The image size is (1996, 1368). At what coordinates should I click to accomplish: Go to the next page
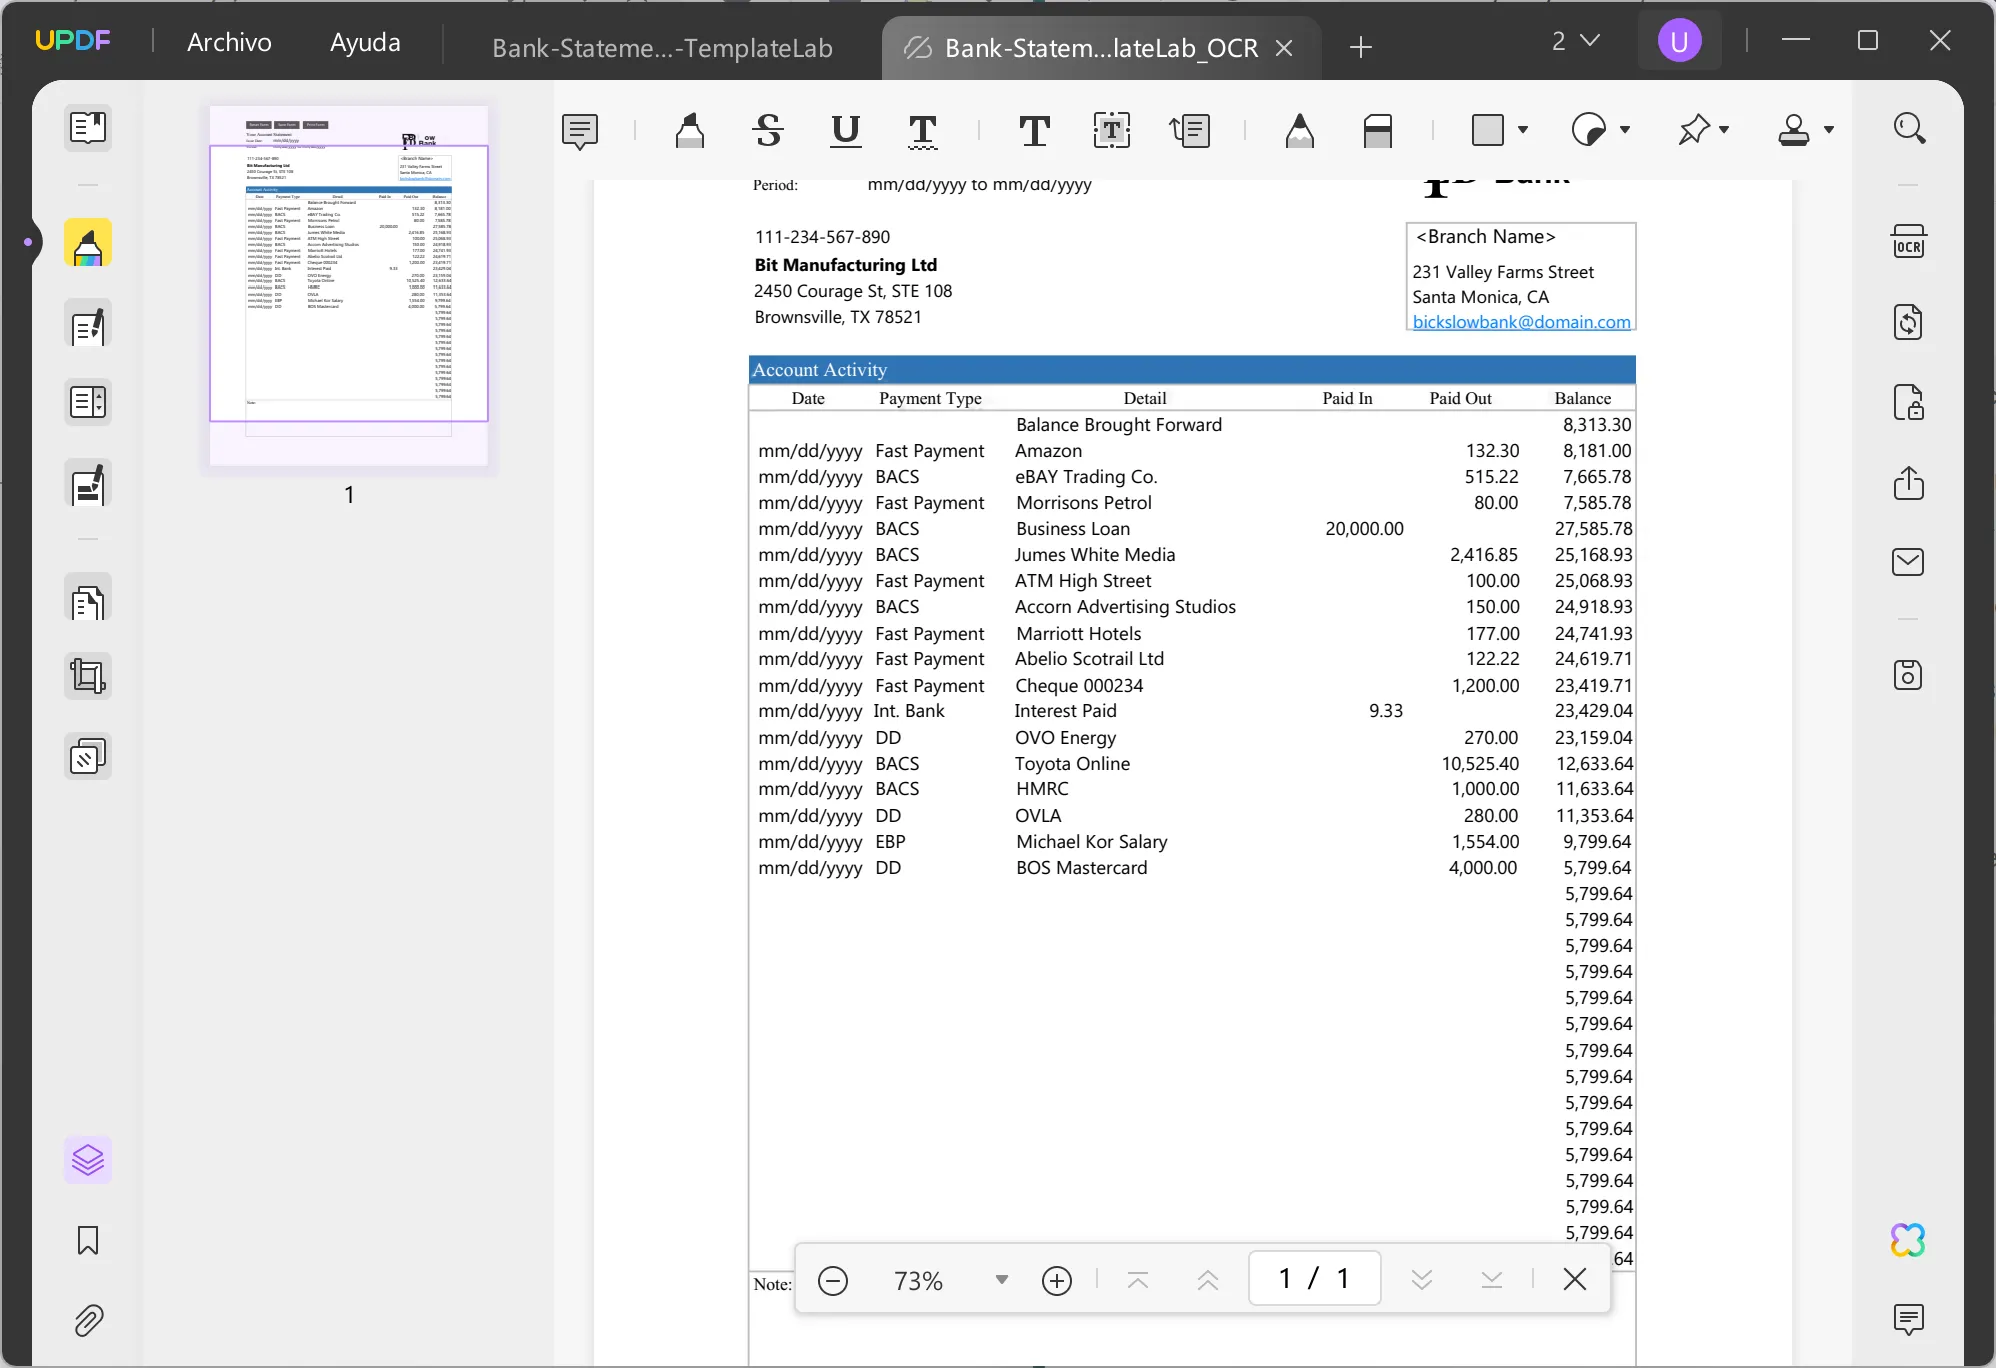pyautogui.click(x=1422, y=1280)
